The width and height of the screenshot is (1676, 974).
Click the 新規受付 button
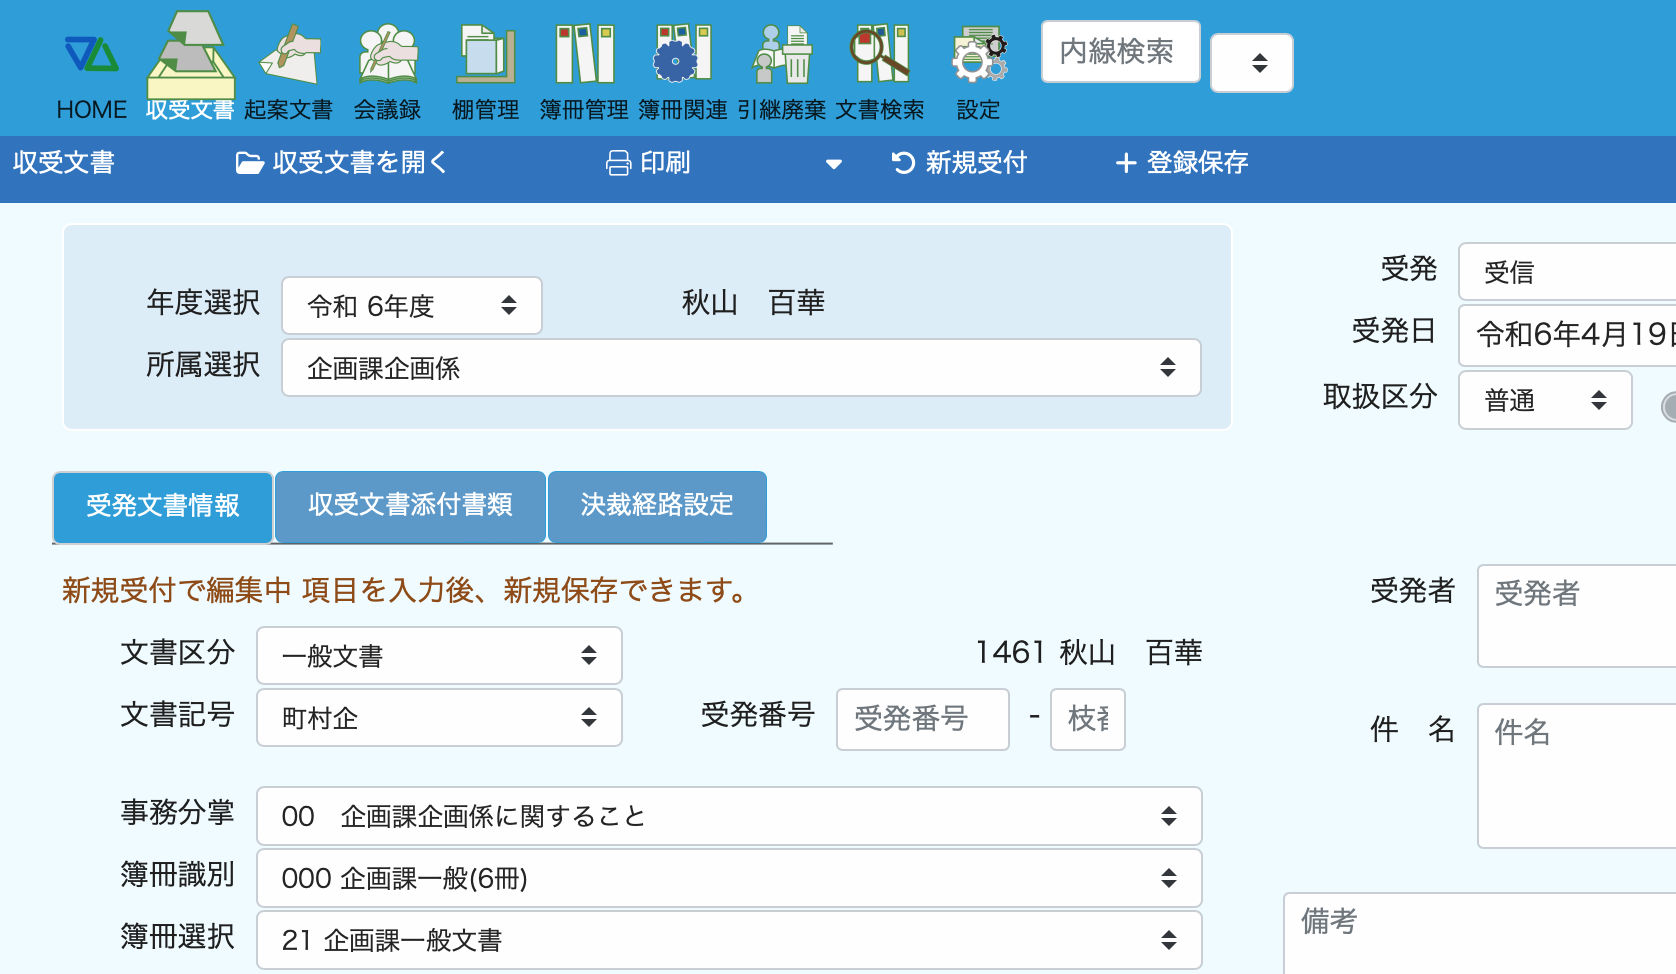(x=959, y=163)
